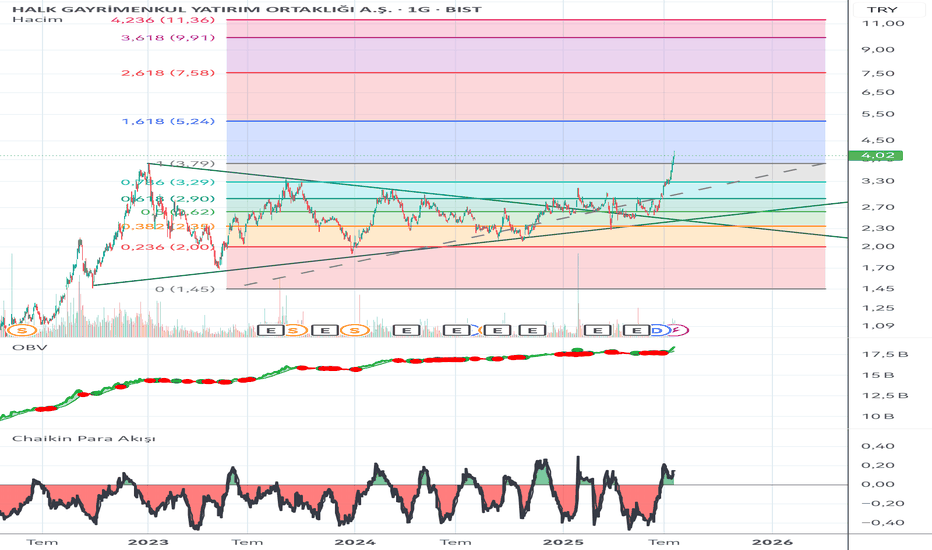The image size is (932, 550).
Task: Click the 5,50 value on the price axis
Action: [877, 114]
